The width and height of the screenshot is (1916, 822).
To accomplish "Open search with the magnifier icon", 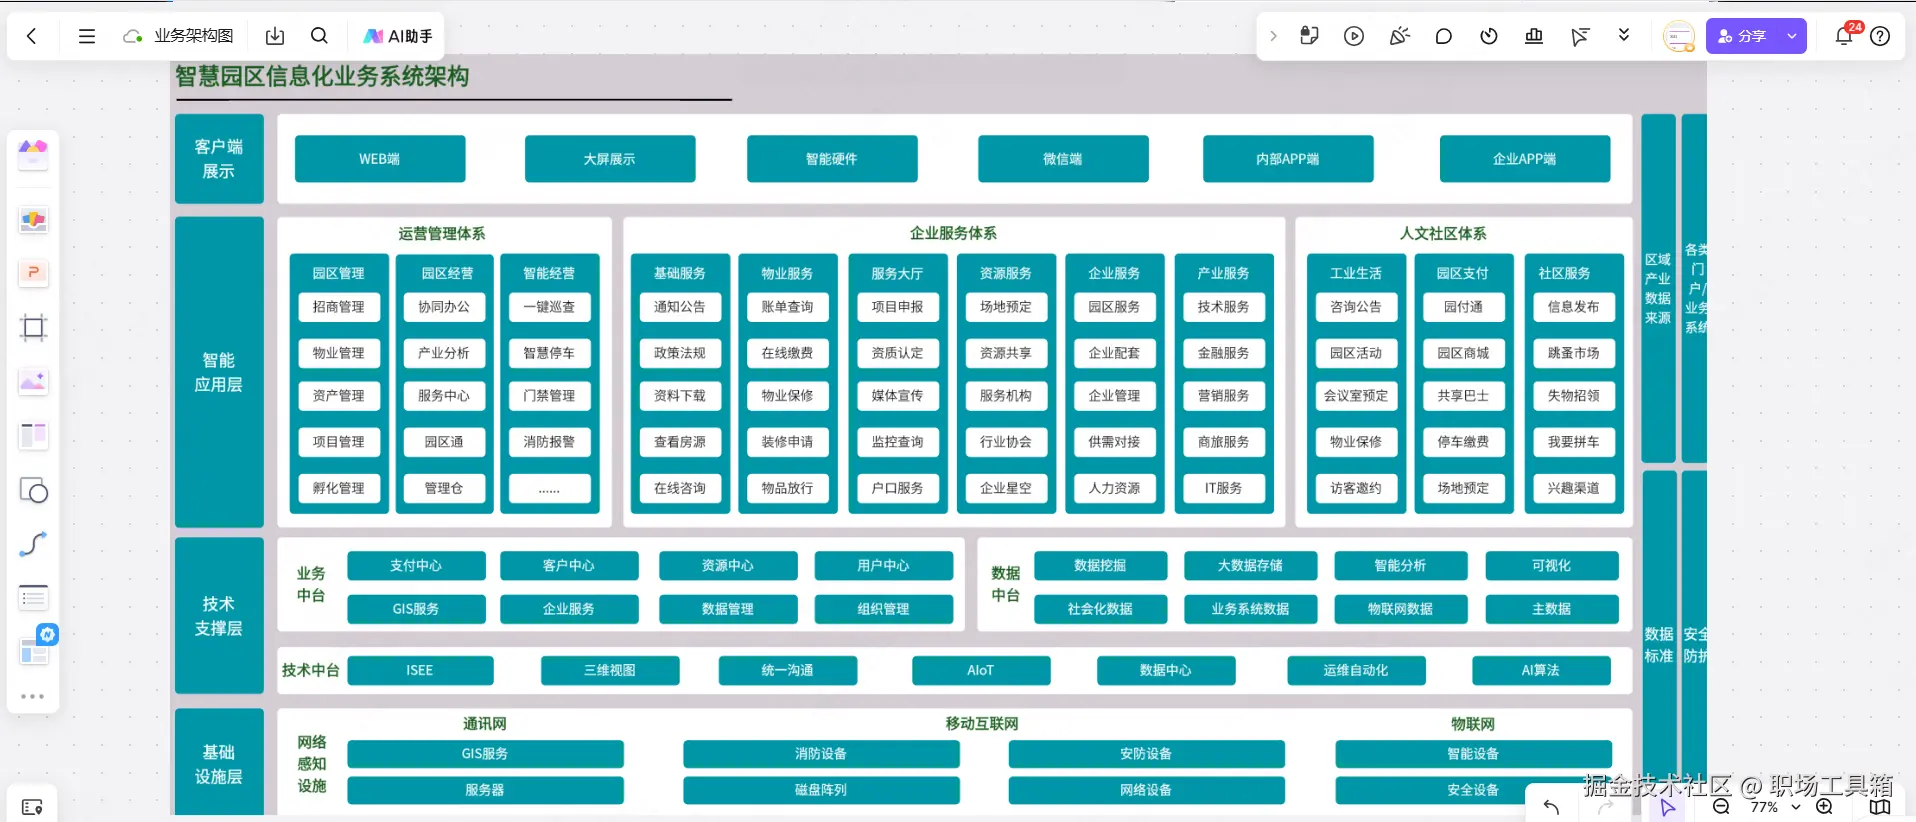I will point(319,36).
